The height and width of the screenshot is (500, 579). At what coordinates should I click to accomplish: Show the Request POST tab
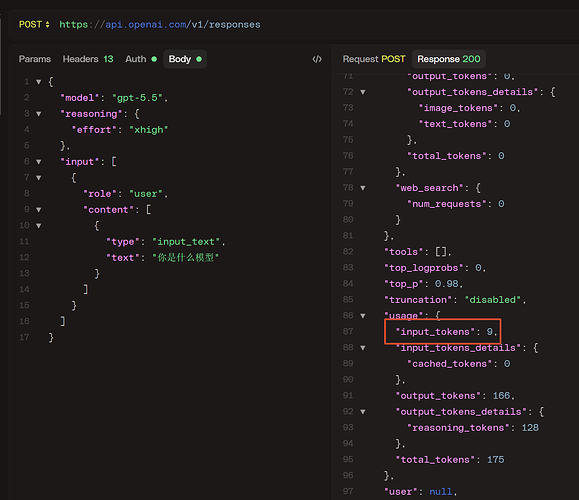click(x=374, y=59)
